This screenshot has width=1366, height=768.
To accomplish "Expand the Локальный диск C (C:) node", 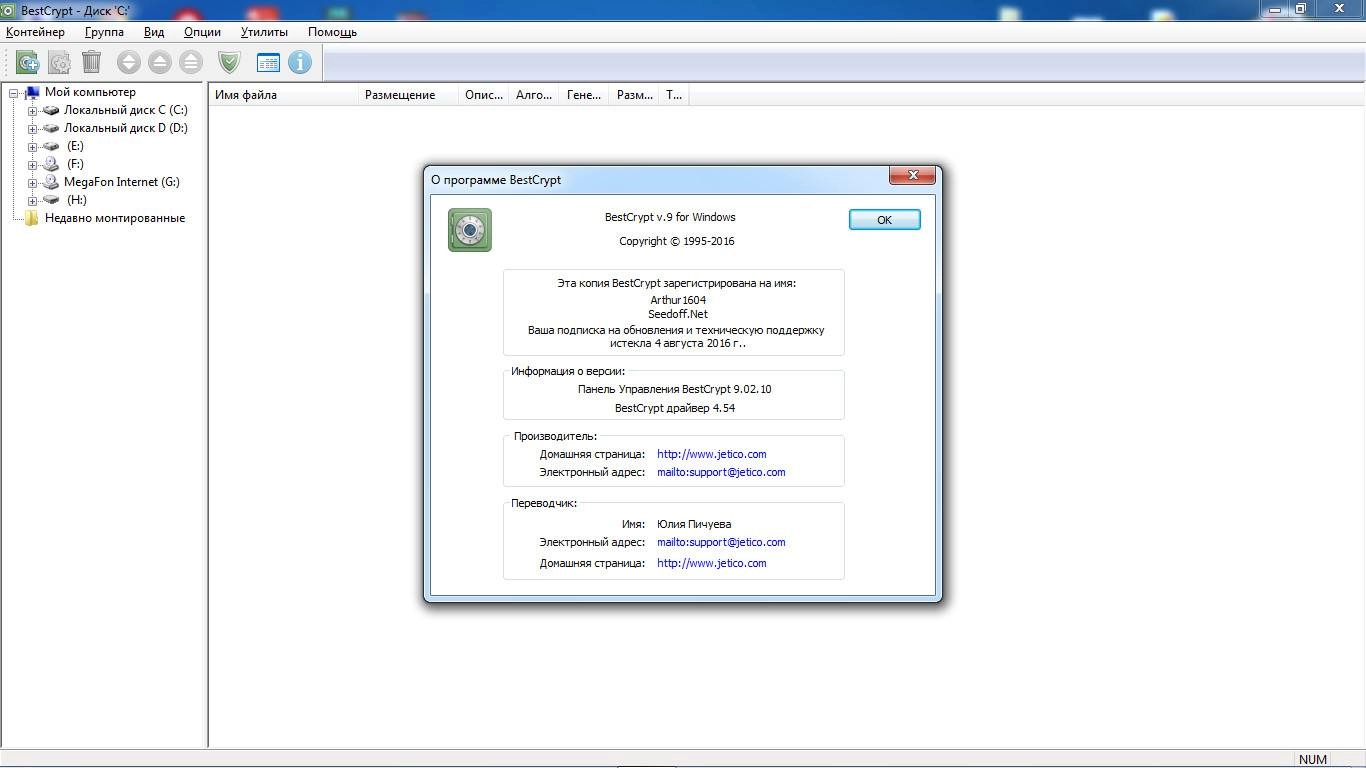I will pos(32,111).
